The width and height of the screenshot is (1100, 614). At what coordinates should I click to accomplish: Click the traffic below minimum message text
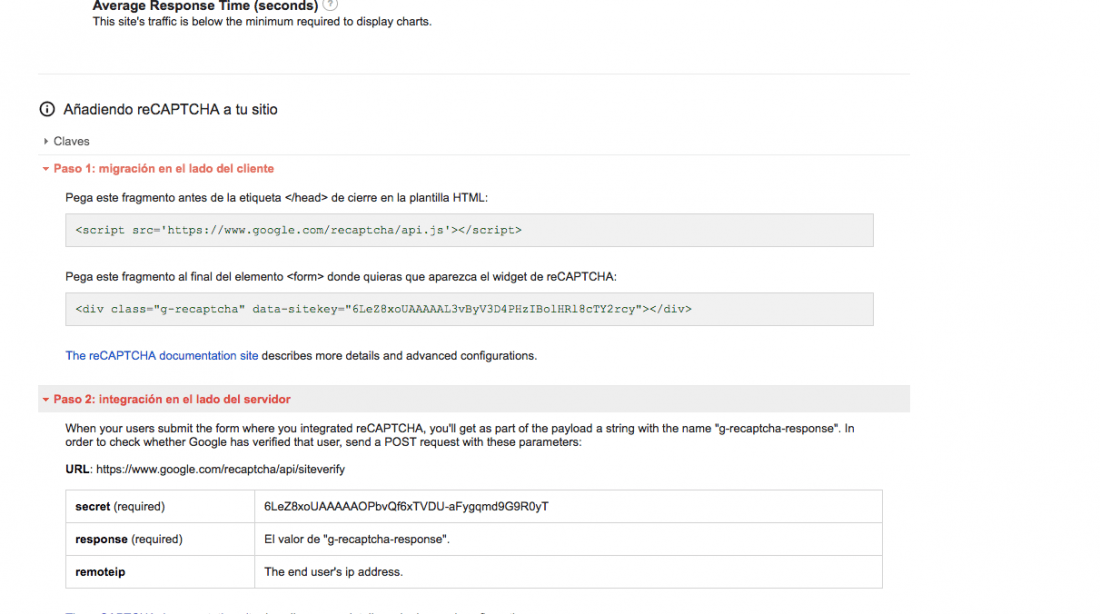(262, 22)
